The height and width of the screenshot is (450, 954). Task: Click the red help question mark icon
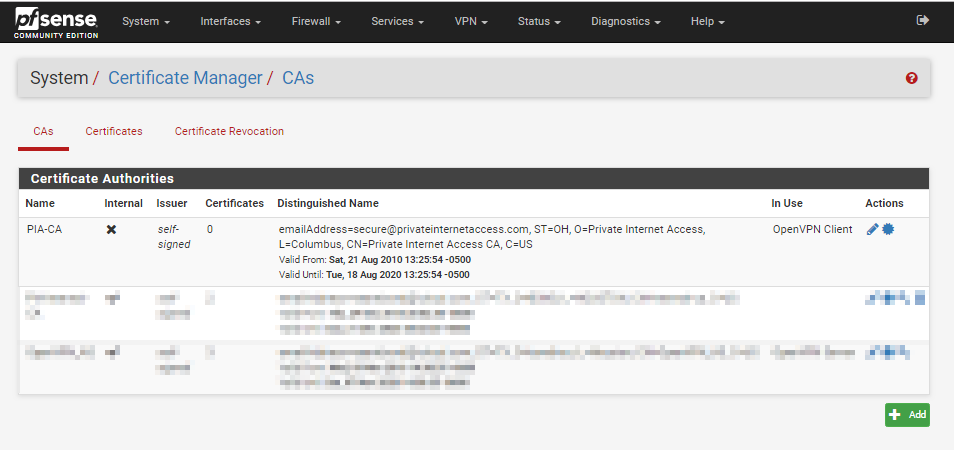[911, 78]
